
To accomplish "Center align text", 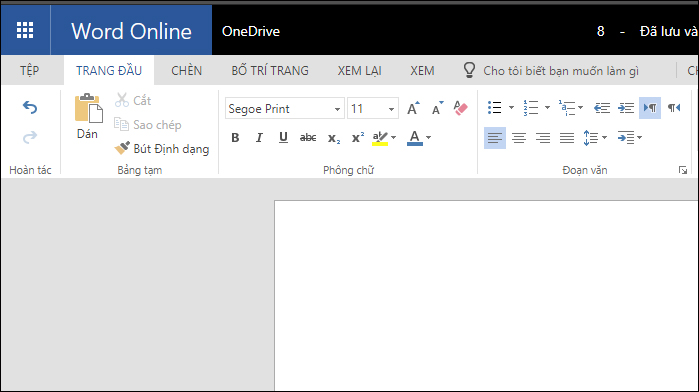I will [519, 138].
